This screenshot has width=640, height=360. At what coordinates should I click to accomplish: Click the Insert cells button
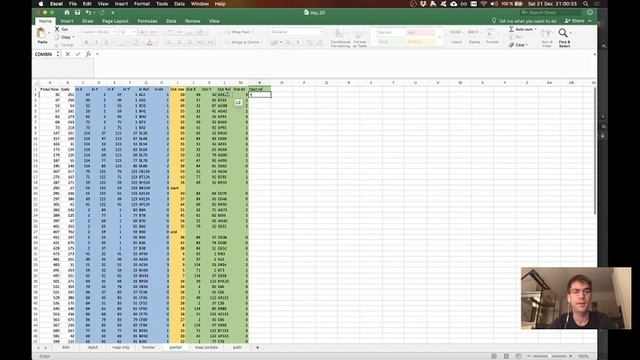(456, 36)
